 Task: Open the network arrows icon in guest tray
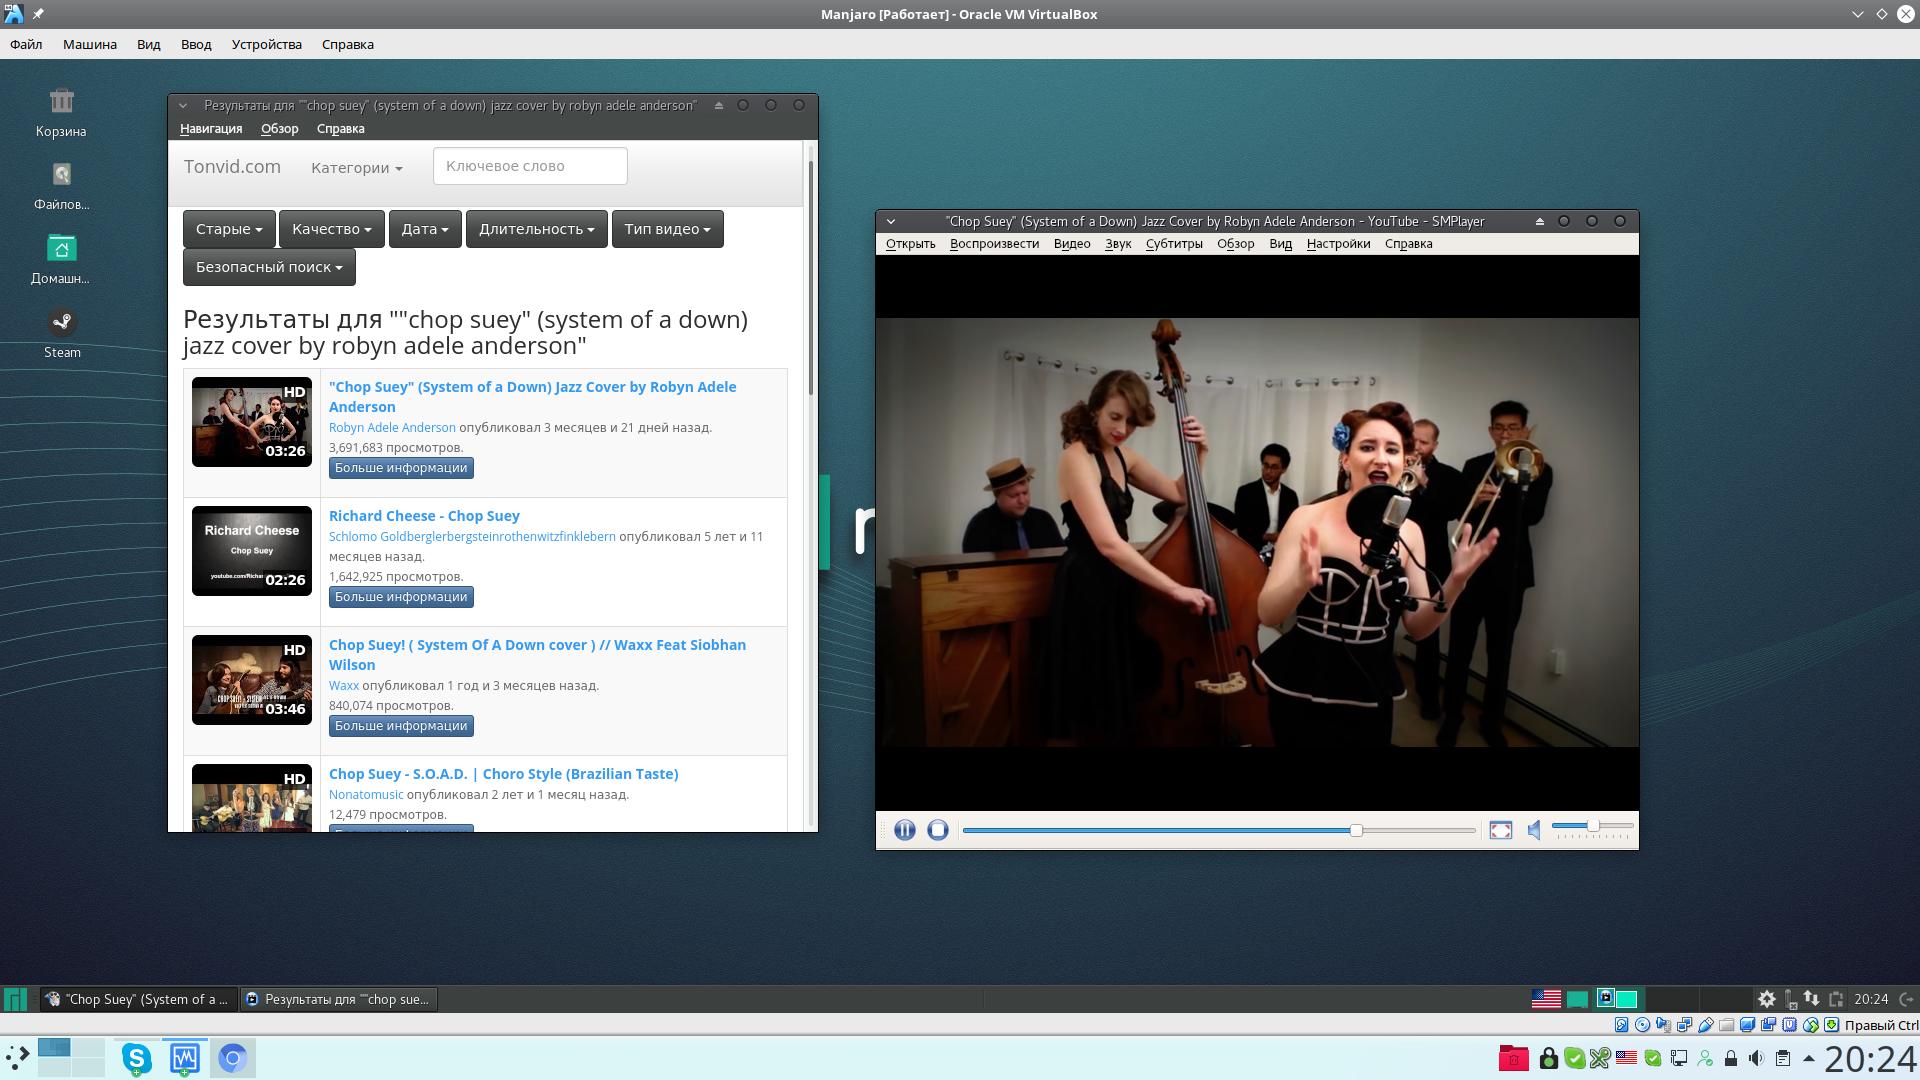click(x=1812, y=999)
